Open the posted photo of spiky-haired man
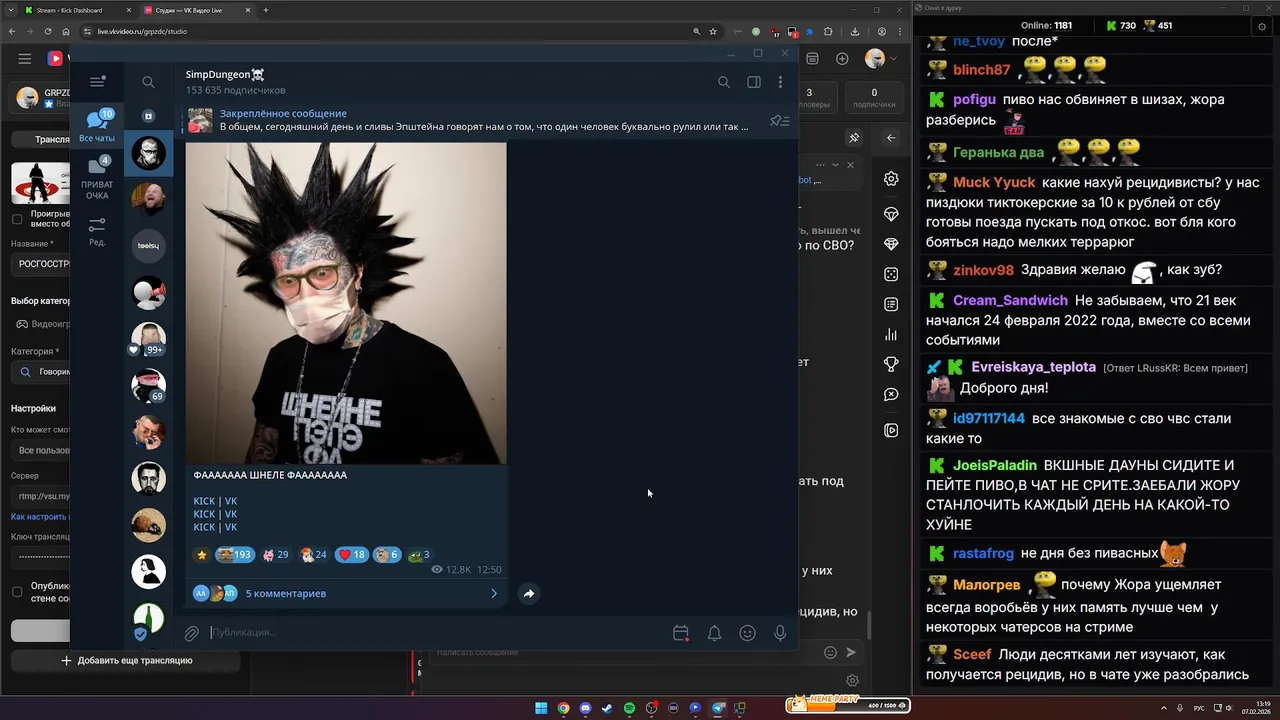This screenshot has height=720, width=1280. pyautogui.click(x=346, y=303)
